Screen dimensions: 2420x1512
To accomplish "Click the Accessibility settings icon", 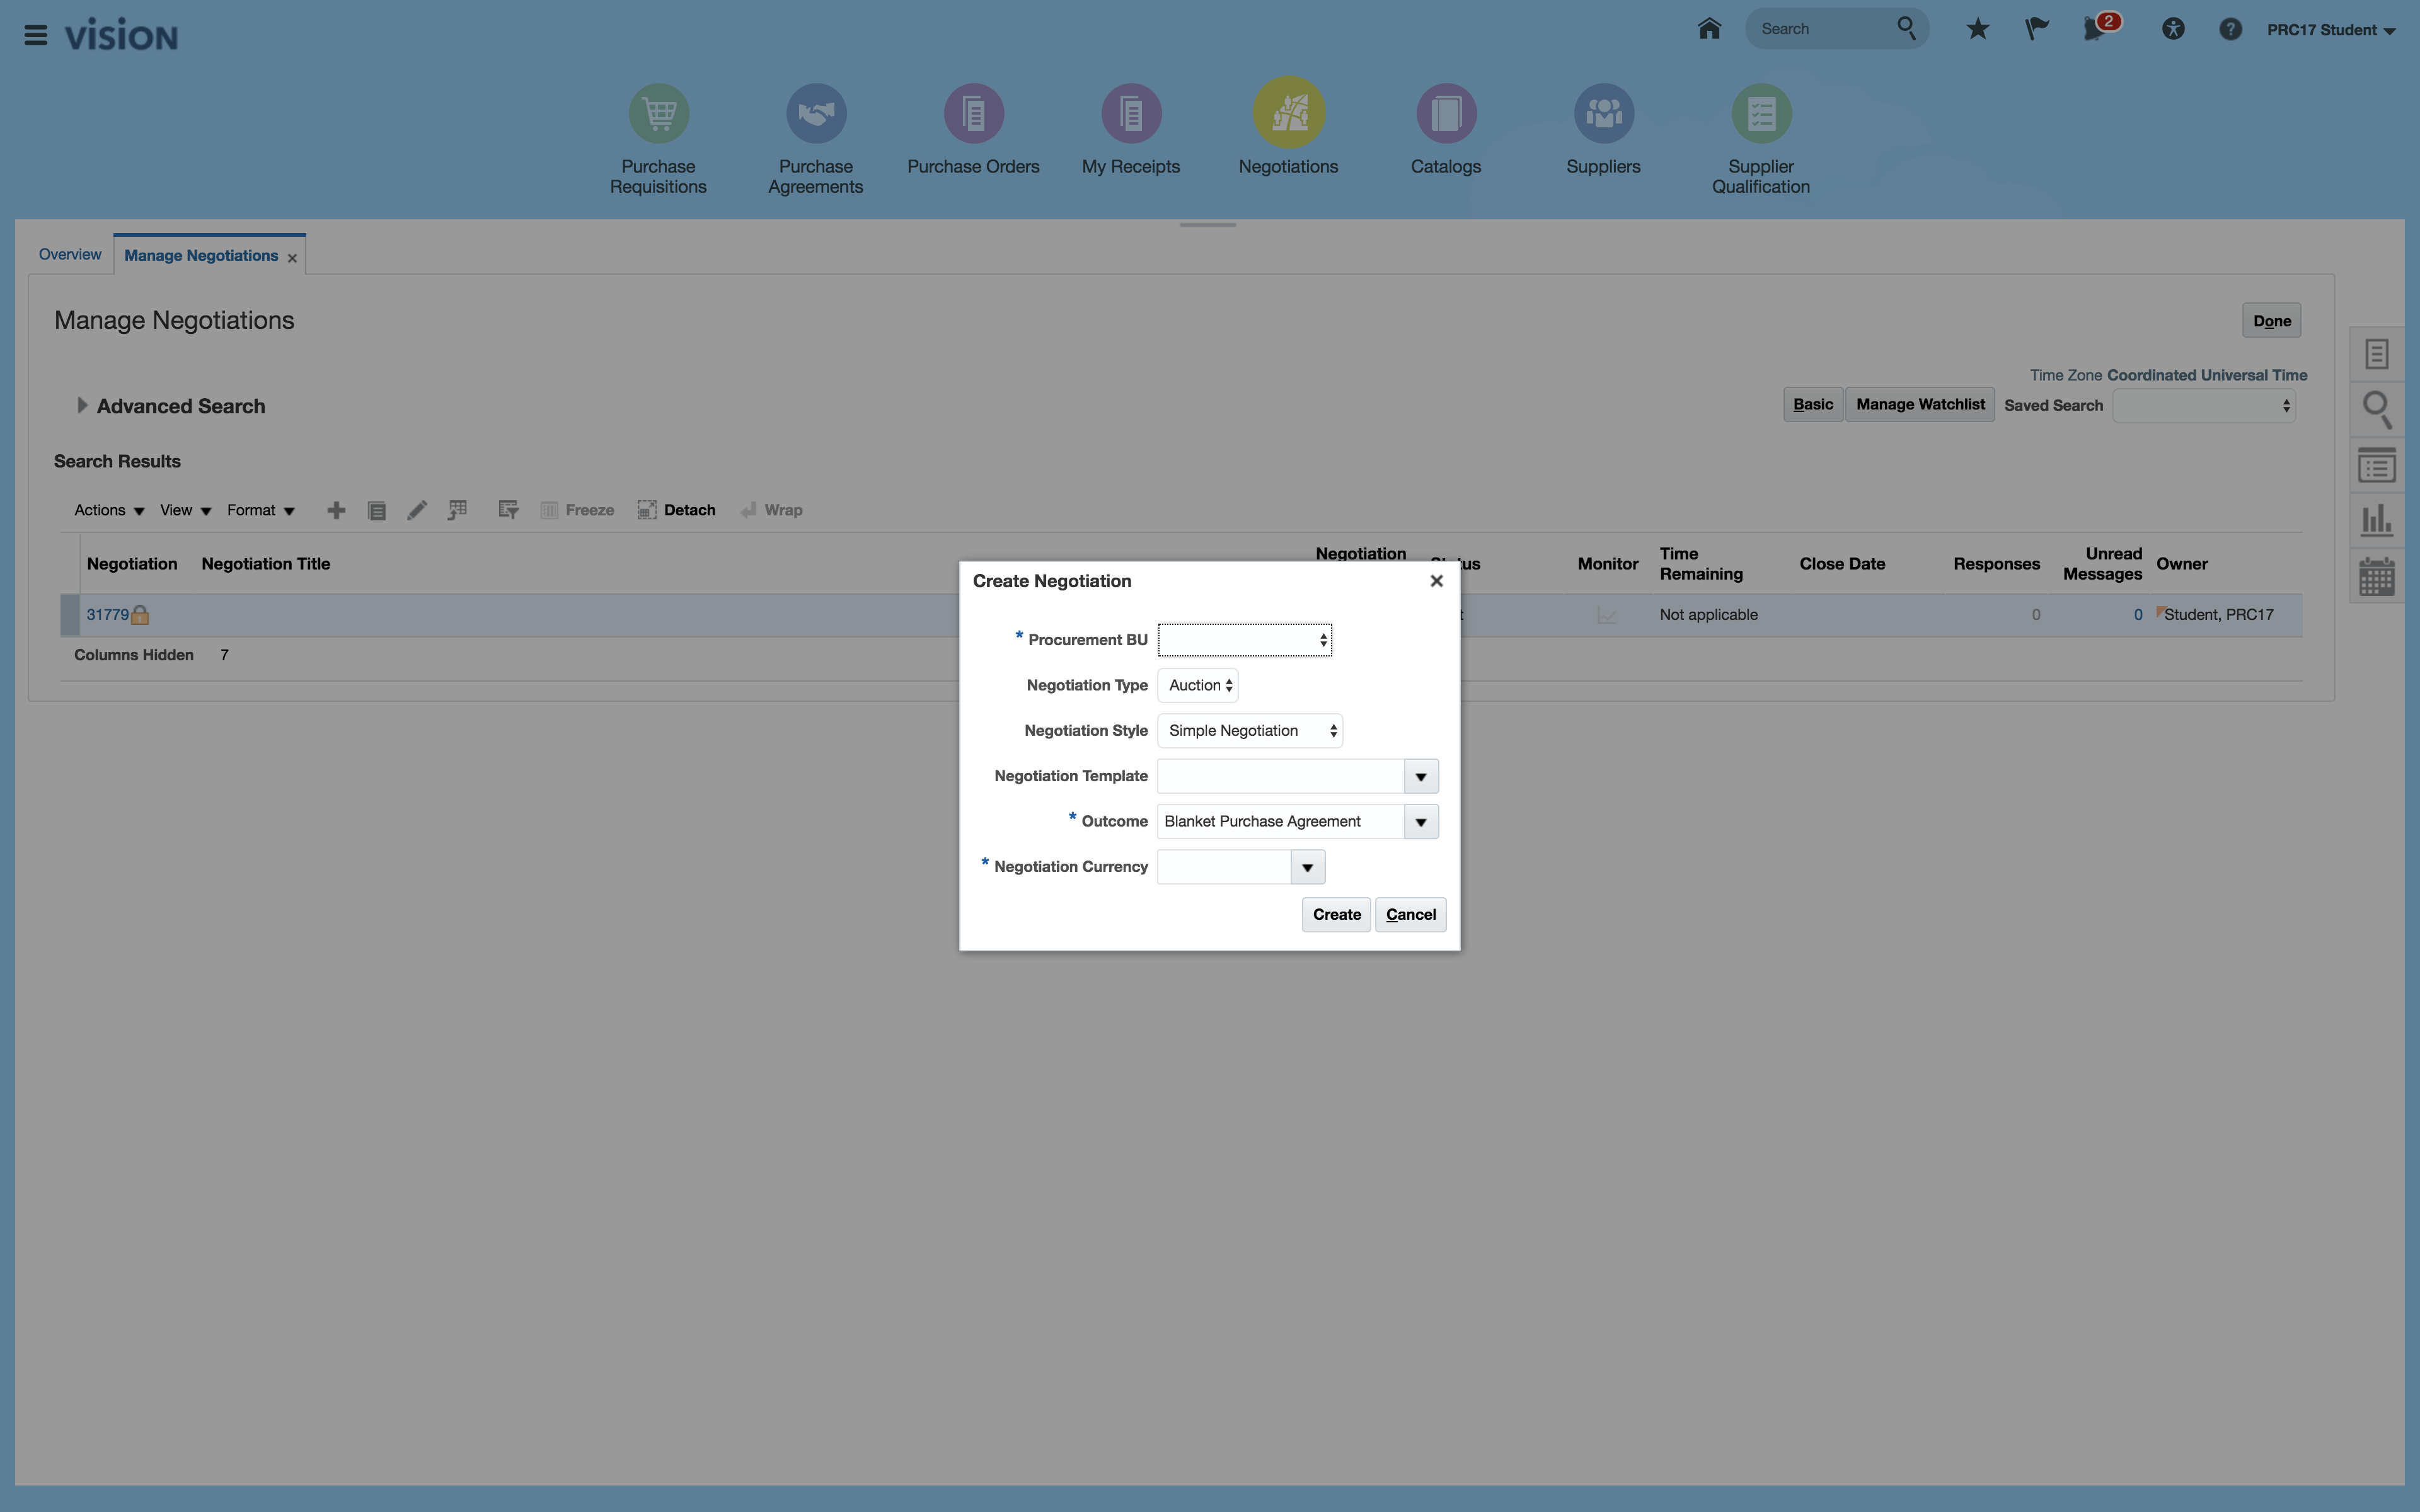I will pos(2172,29).
